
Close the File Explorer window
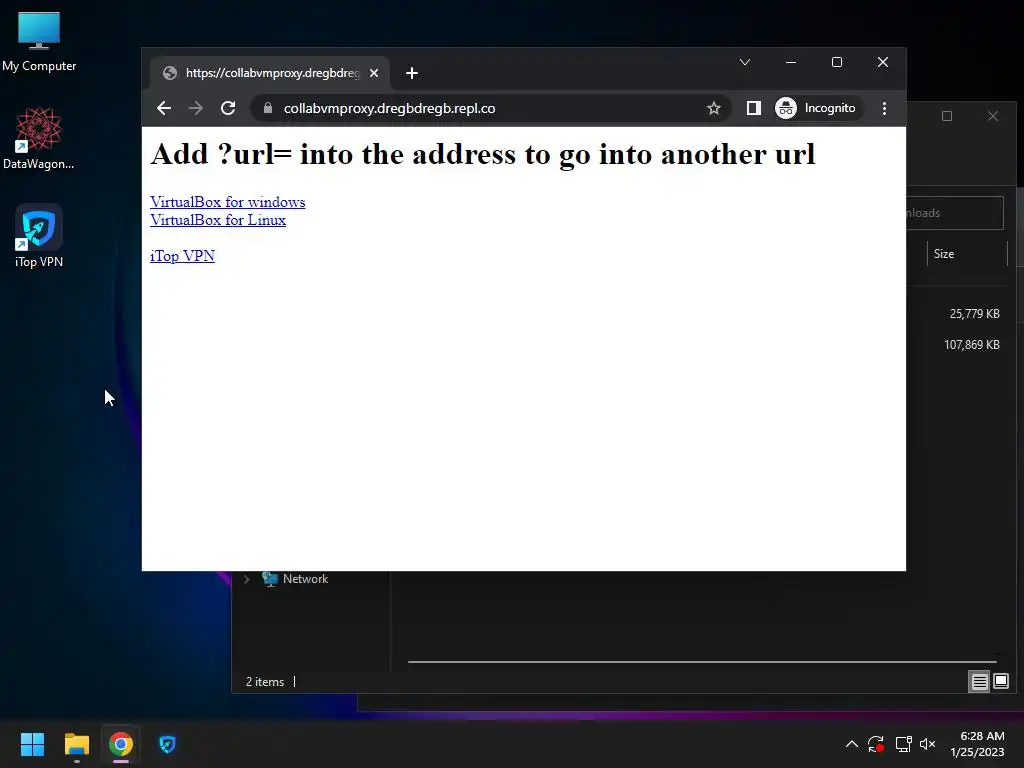tap(993, 116)
